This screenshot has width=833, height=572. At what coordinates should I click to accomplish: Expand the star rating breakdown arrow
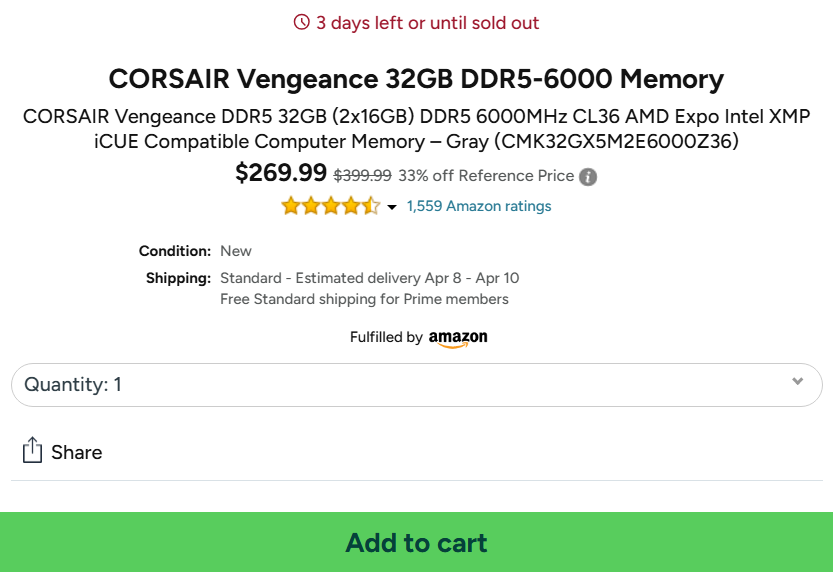click(392, 207)
